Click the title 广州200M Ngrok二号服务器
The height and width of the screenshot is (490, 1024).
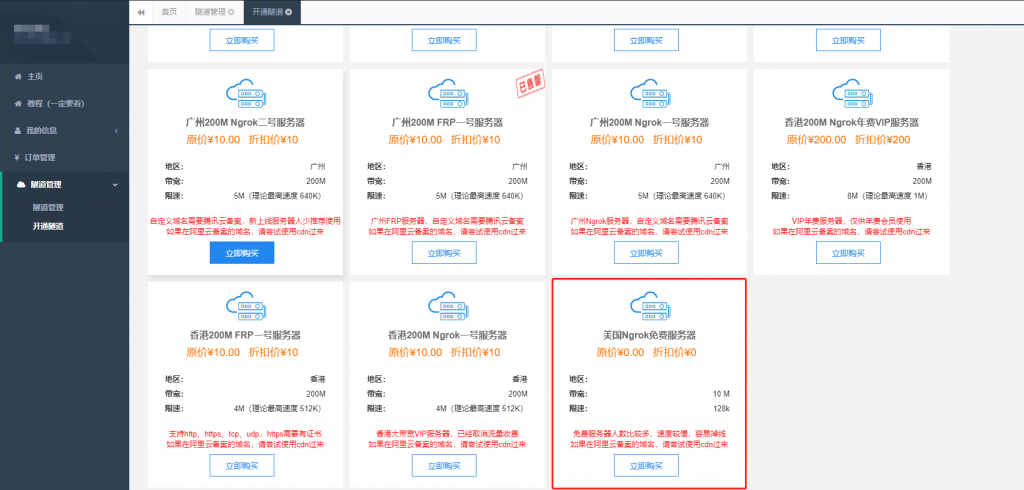[x=245, y=123]
